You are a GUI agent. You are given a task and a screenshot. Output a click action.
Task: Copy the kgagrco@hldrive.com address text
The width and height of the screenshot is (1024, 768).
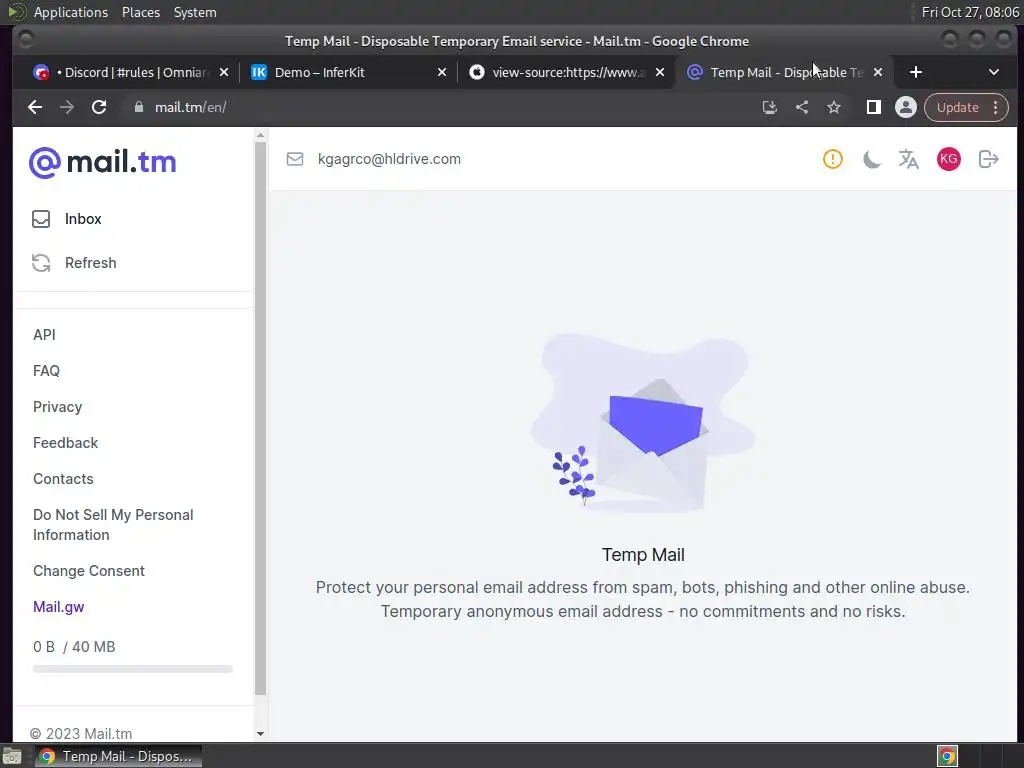tap(389, 159)
